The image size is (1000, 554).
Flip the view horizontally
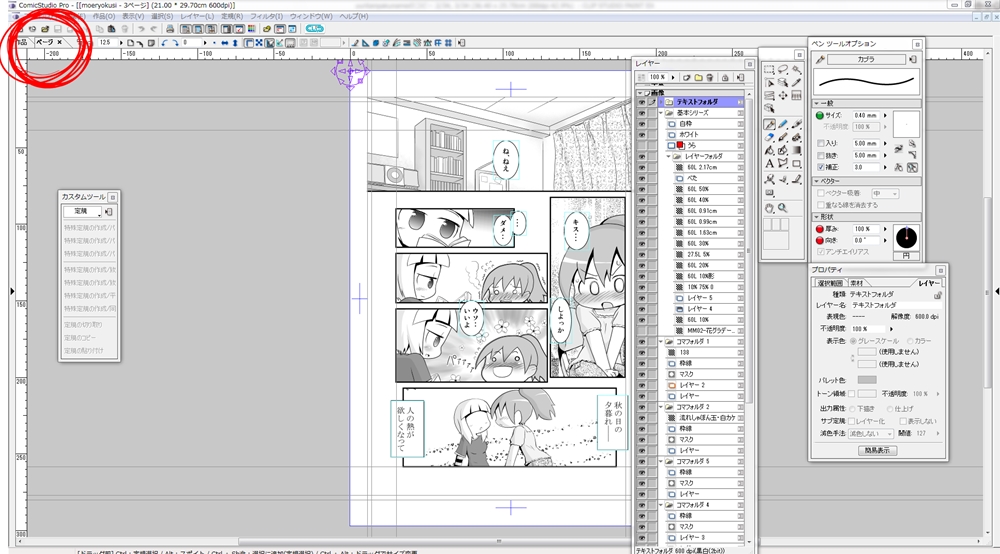224,43
